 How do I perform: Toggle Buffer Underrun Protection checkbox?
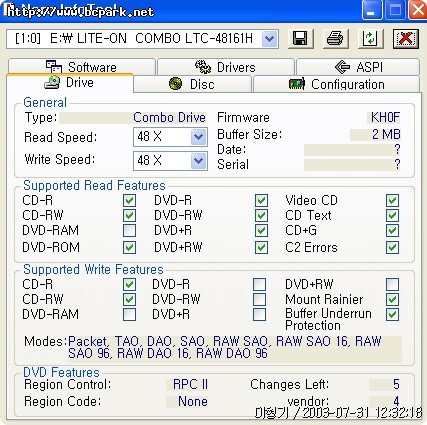pos(392,314)
